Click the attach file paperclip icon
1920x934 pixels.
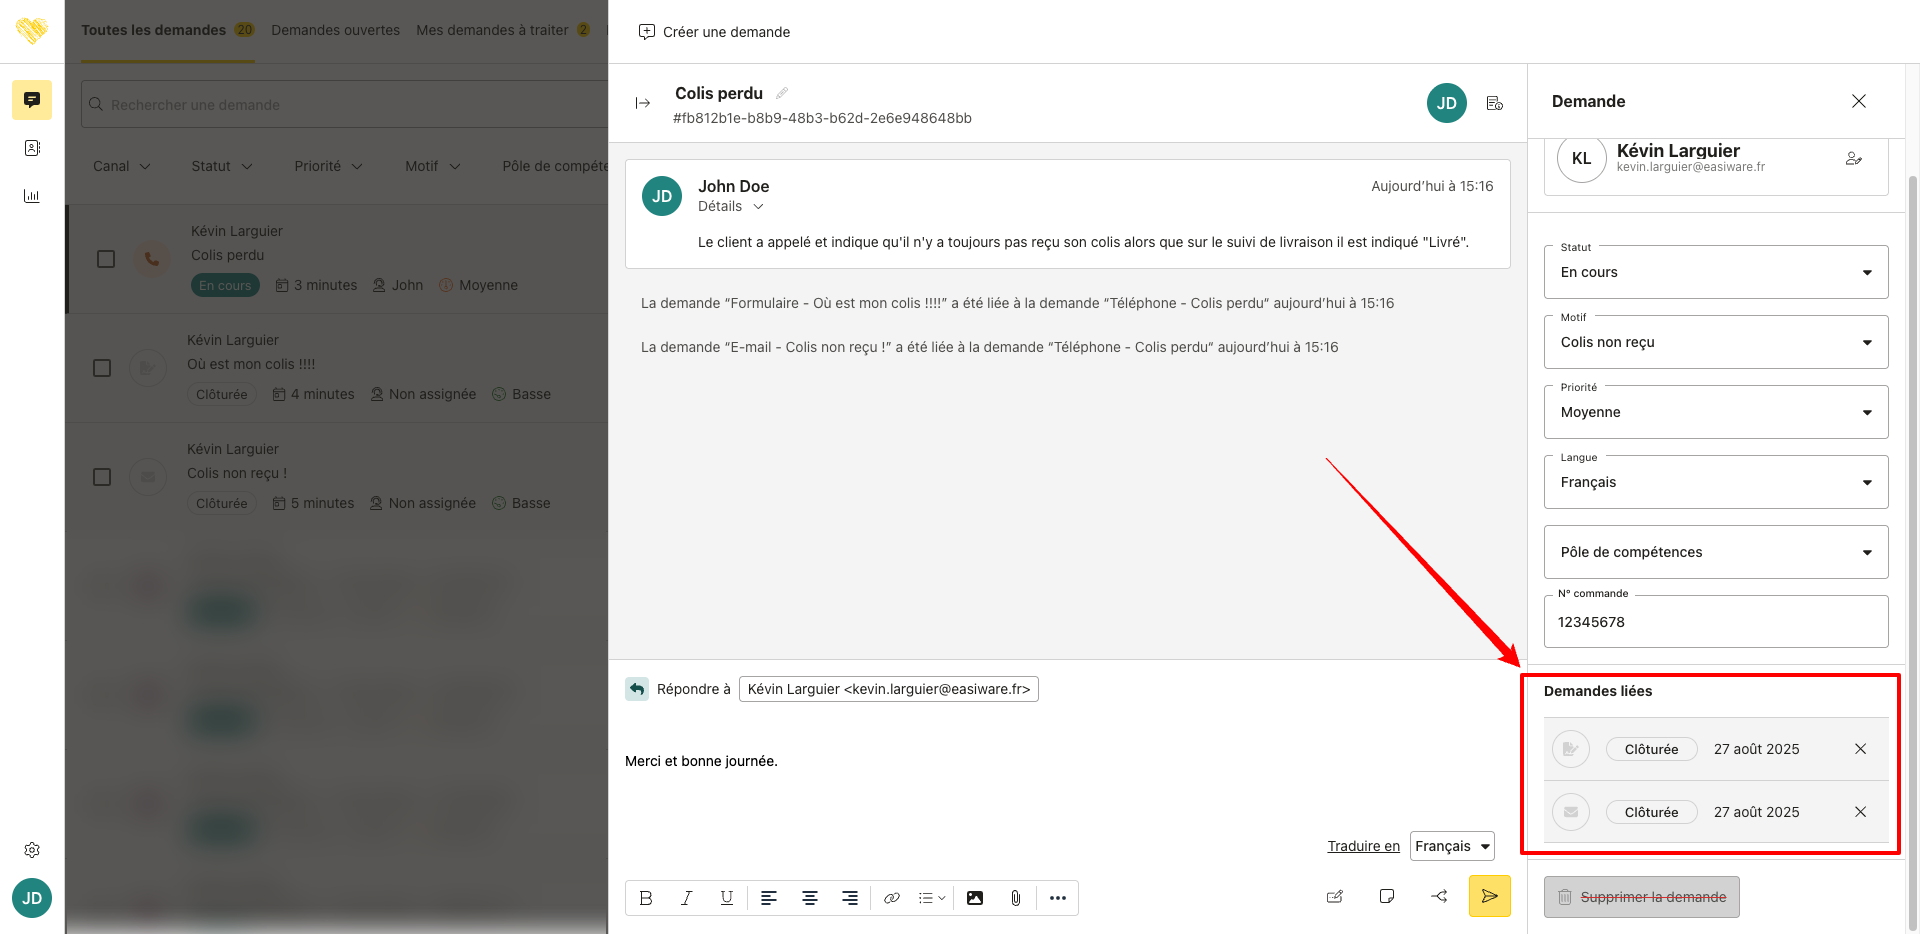tap(1015, 898)
